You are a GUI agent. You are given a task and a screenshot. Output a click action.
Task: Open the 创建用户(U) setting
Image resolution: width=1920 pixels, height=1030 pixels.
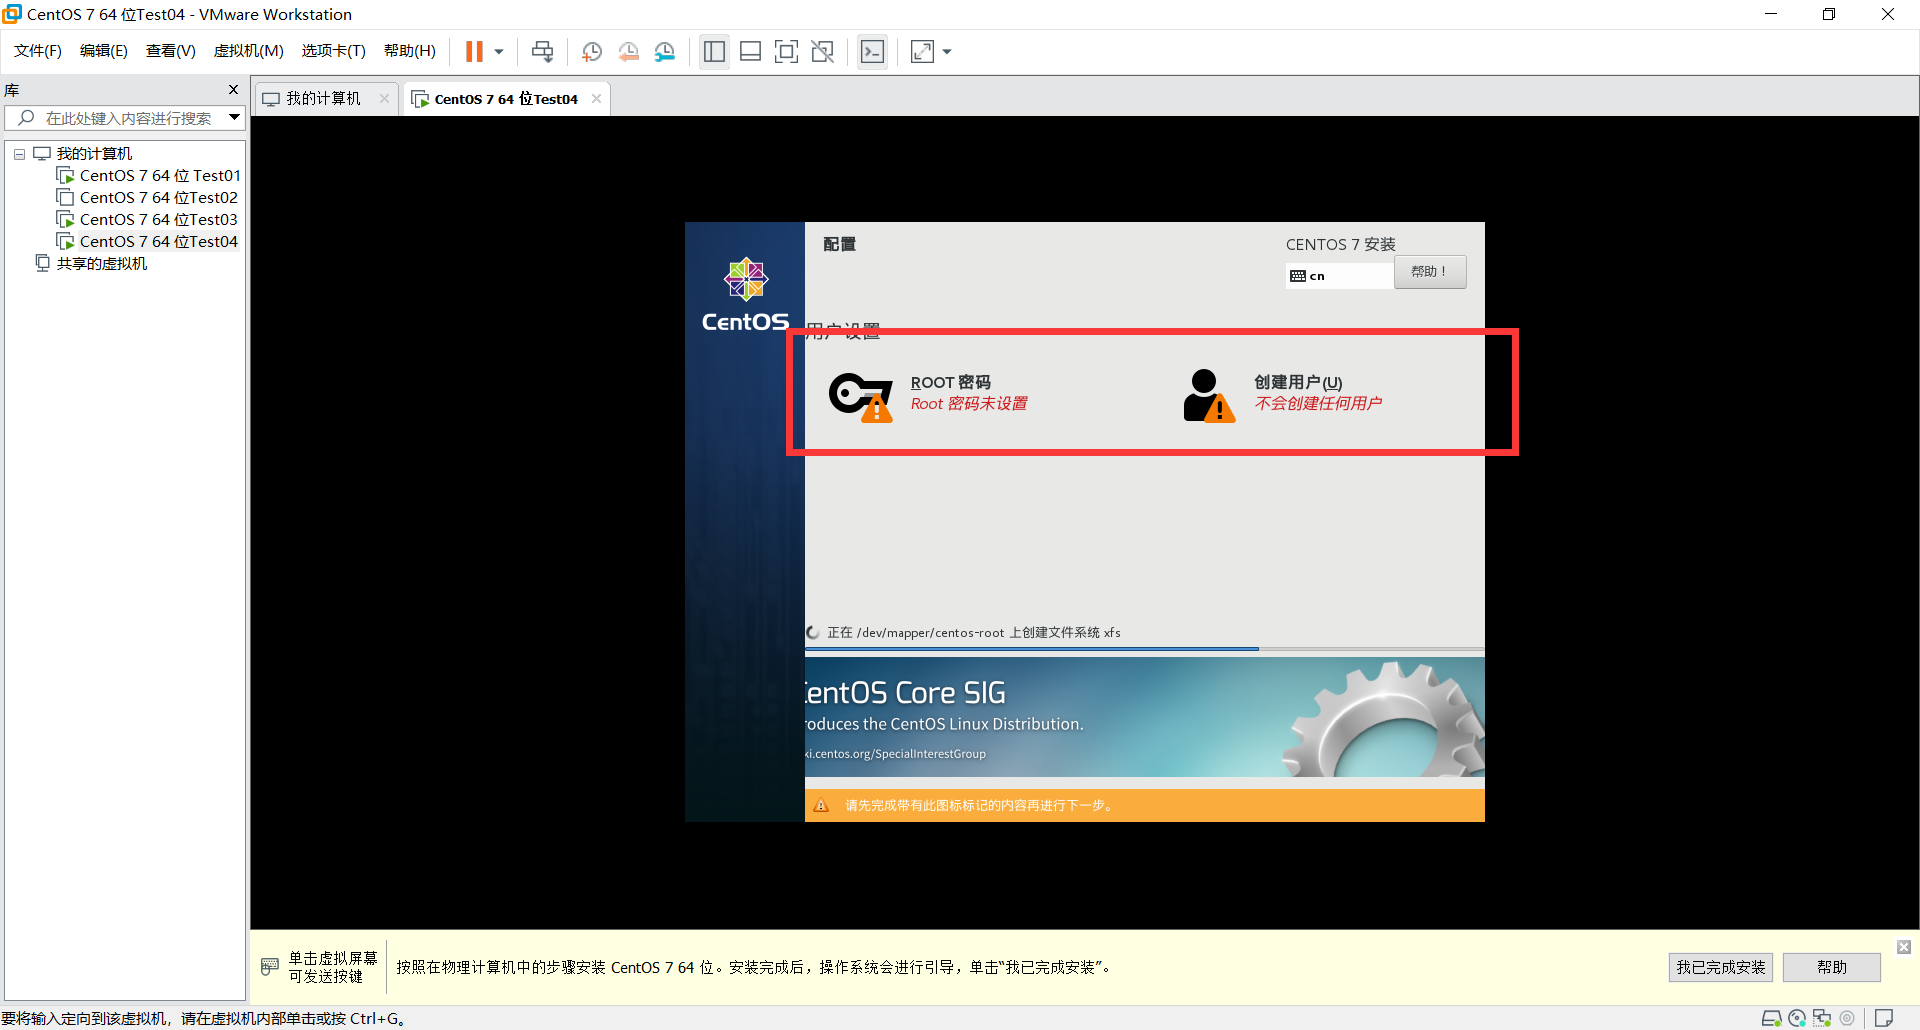tap(1283, 394)
